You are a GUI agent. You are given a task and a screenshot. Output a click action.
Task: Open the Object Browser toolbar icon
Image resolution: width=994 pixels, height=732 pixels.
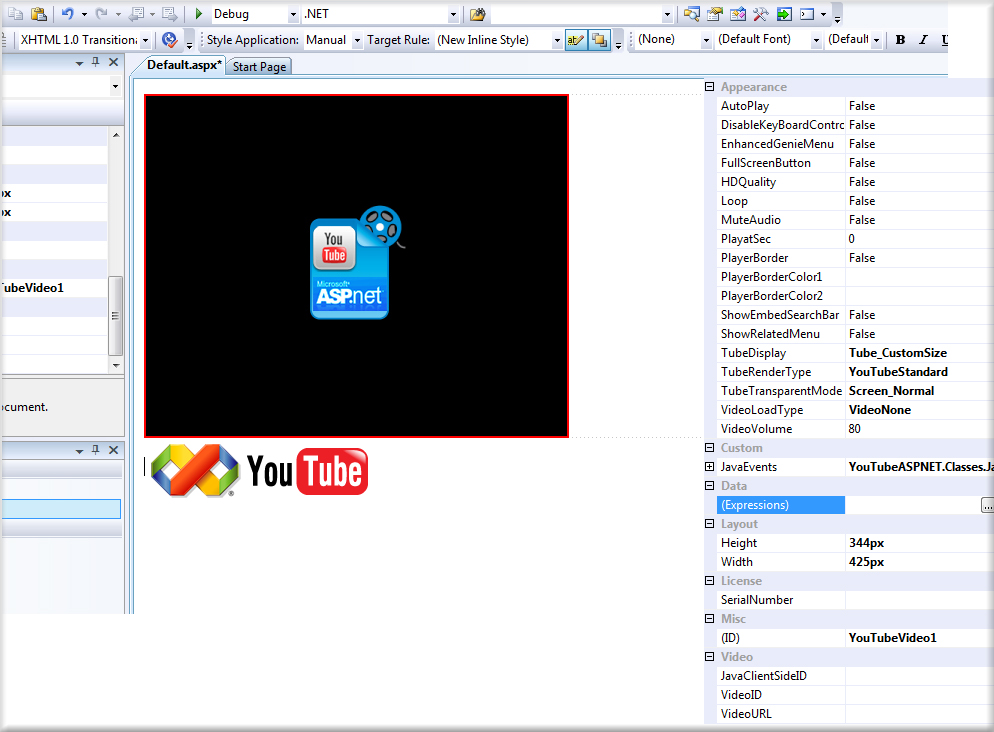click(x=738, y=14)
